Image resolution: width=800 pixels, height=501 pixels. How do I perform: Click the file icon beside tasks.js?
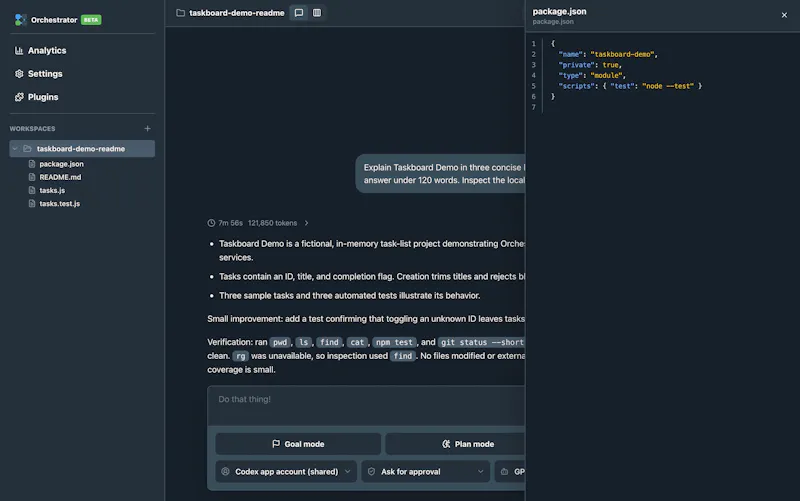(32, 190)
